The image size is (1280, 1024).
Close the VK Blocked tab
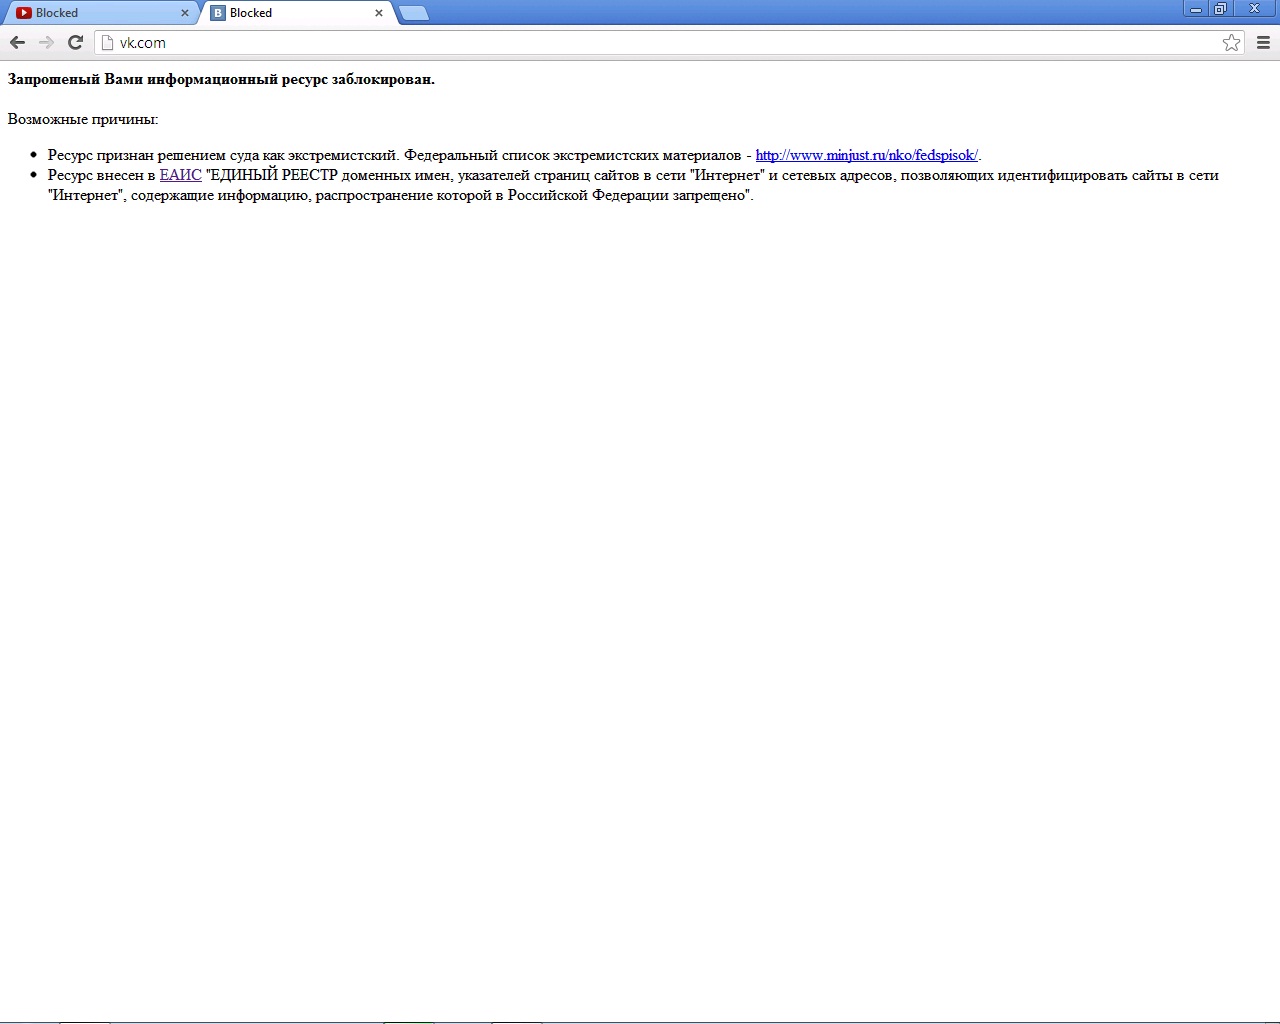(x=379, y=13)
